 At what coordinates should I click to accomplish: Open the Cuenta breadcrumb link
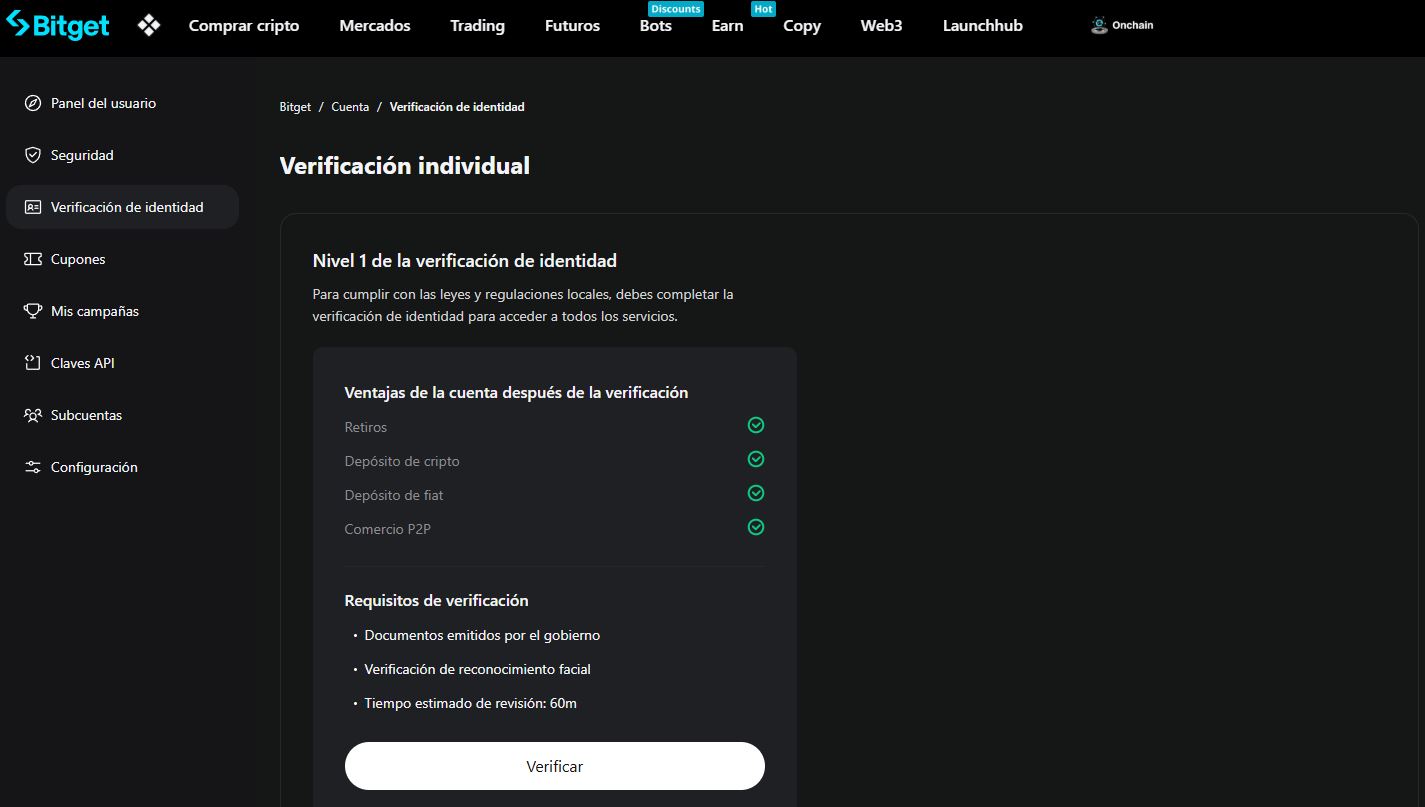[350, 106]
